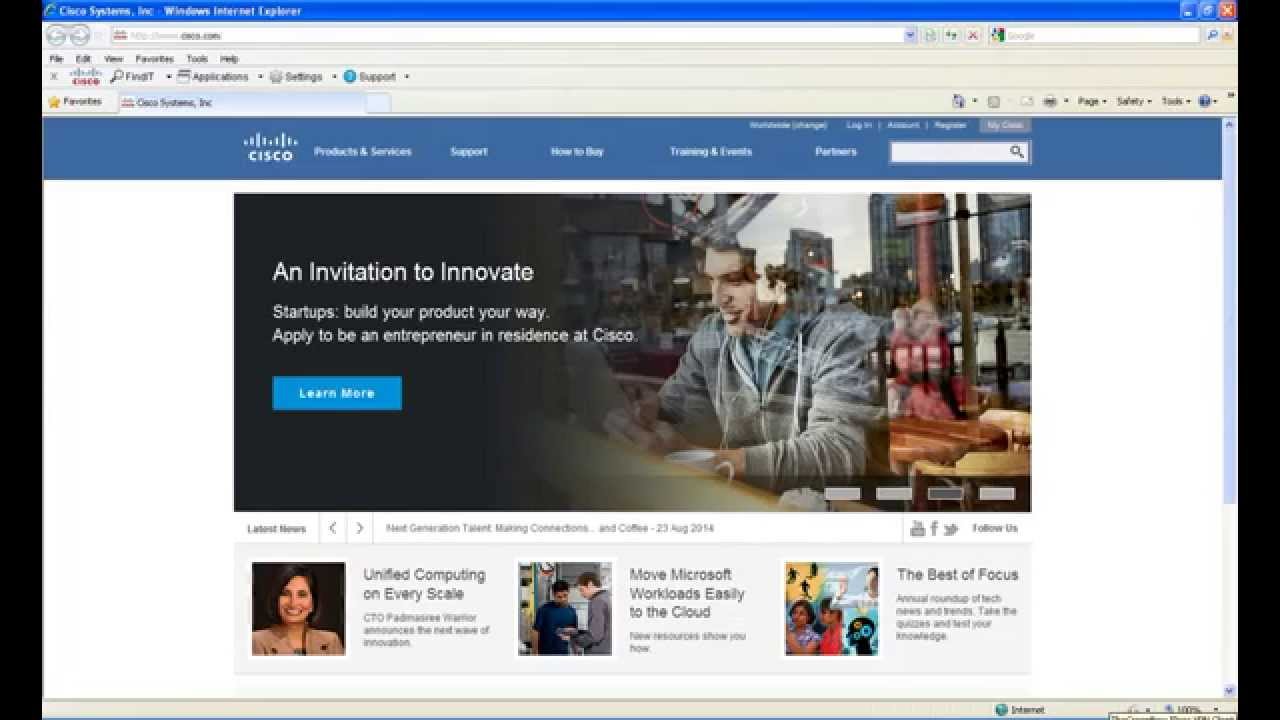
Task: Click the Twitter icon next to Follow Us
Action: pos(950,528)
